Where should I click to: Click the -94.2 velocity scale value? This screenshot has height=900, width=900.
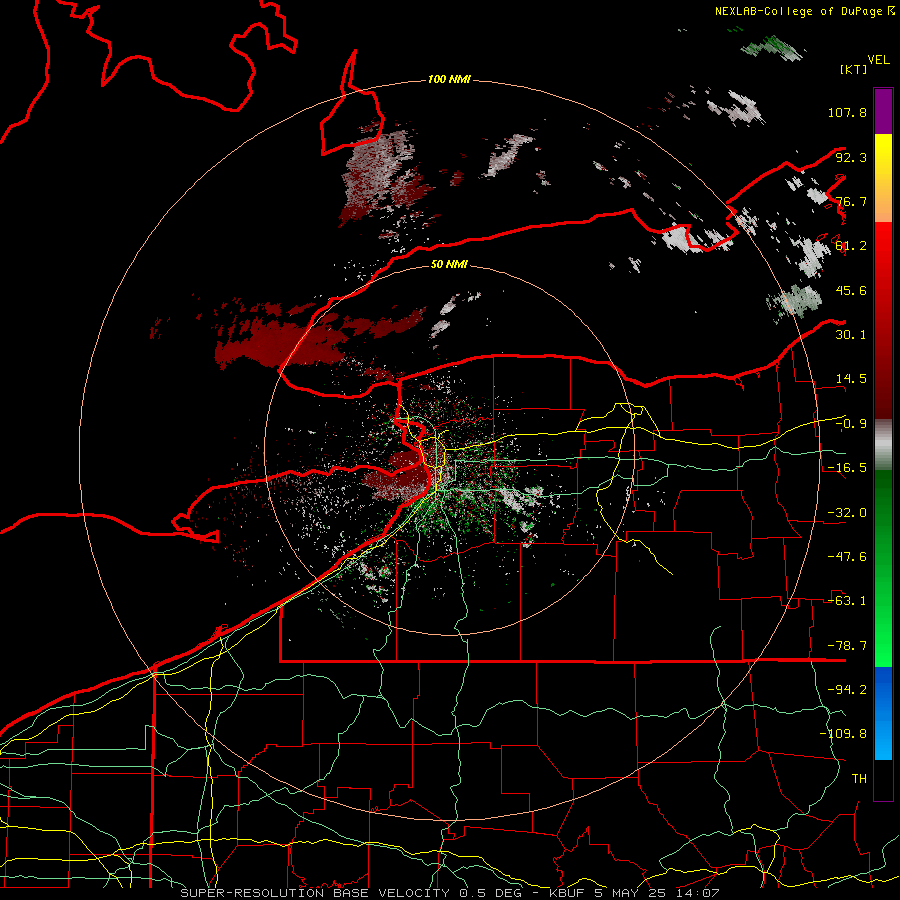click(x=847, y=690)
